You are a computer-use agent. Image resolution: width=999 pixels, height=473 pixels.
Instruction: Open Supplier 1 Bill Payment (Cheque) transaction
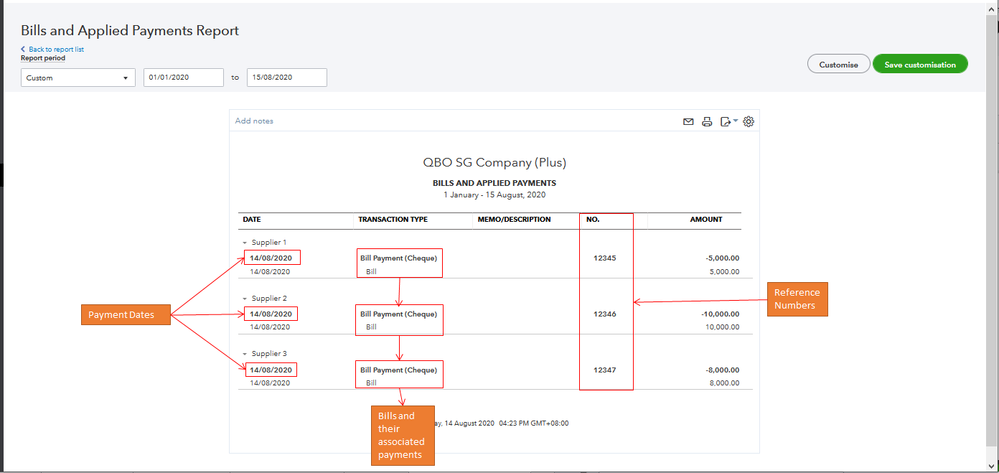point(398,258)
